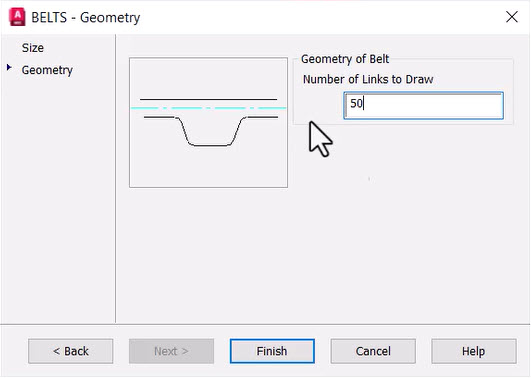Select the Geometry step in the sidebar
531x378 pixels.
(47, 70)
